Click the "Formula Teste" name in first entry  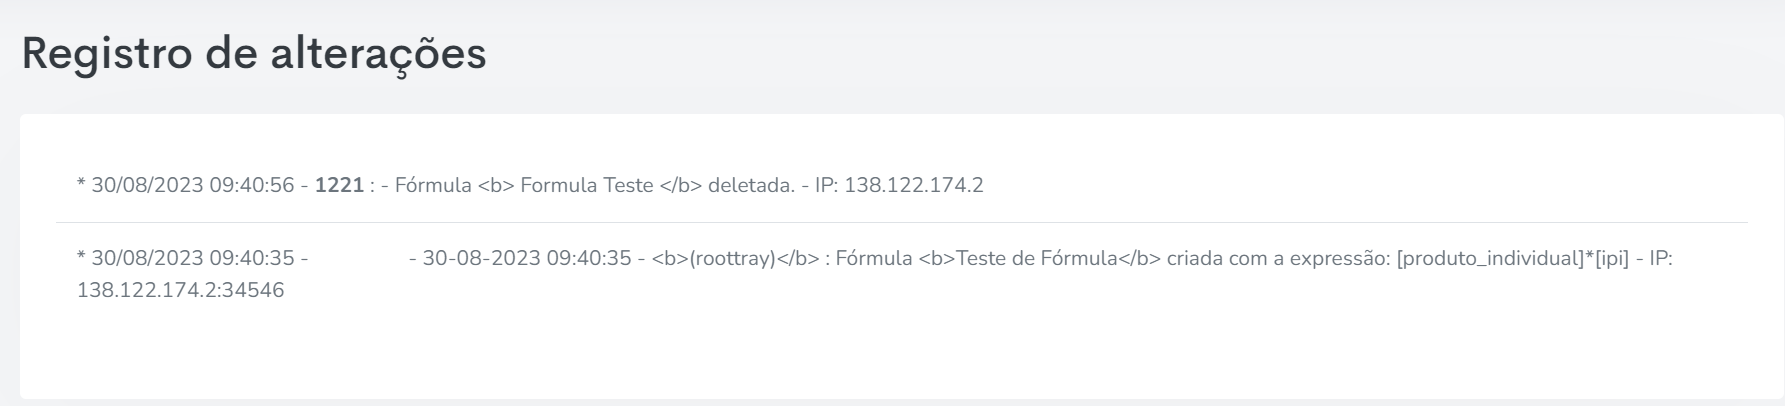coord(587,186)
